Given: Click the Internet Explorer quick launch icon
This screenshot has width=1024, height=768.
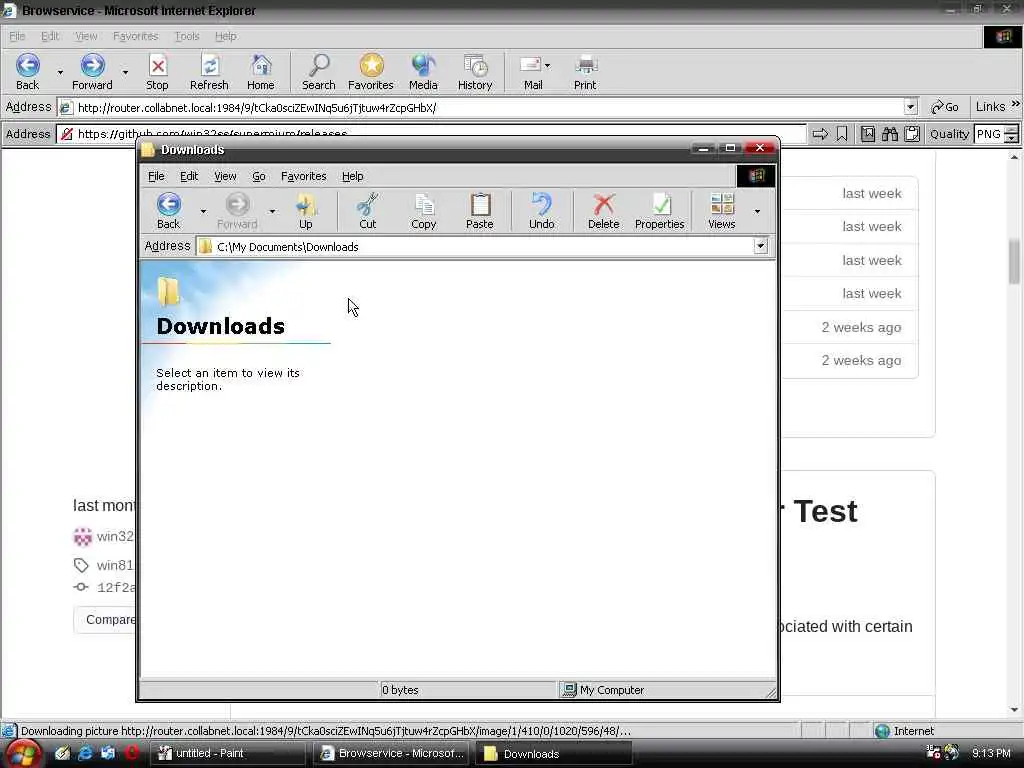Looking at the screenshot, I should coord(85,753).
